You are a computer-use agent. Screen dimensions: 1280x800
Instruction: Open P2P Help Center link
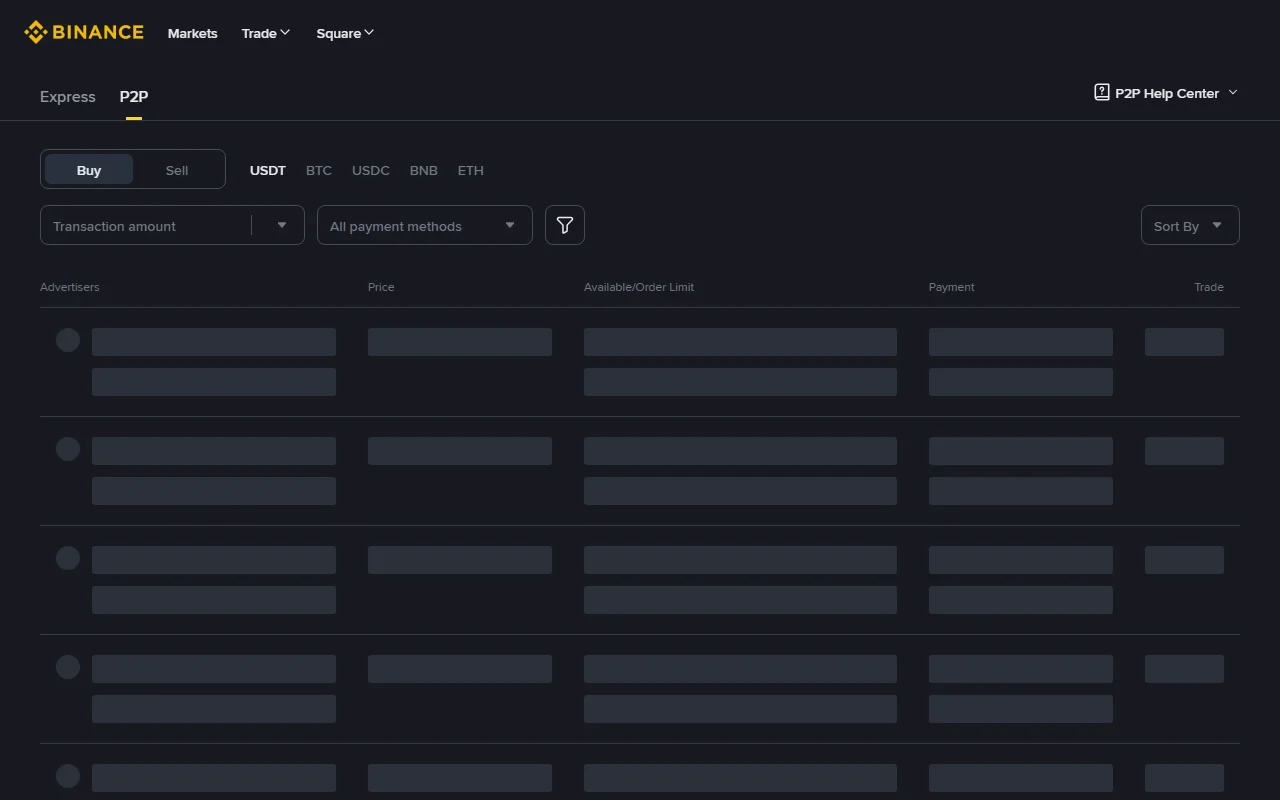(x=1167, y=93)
